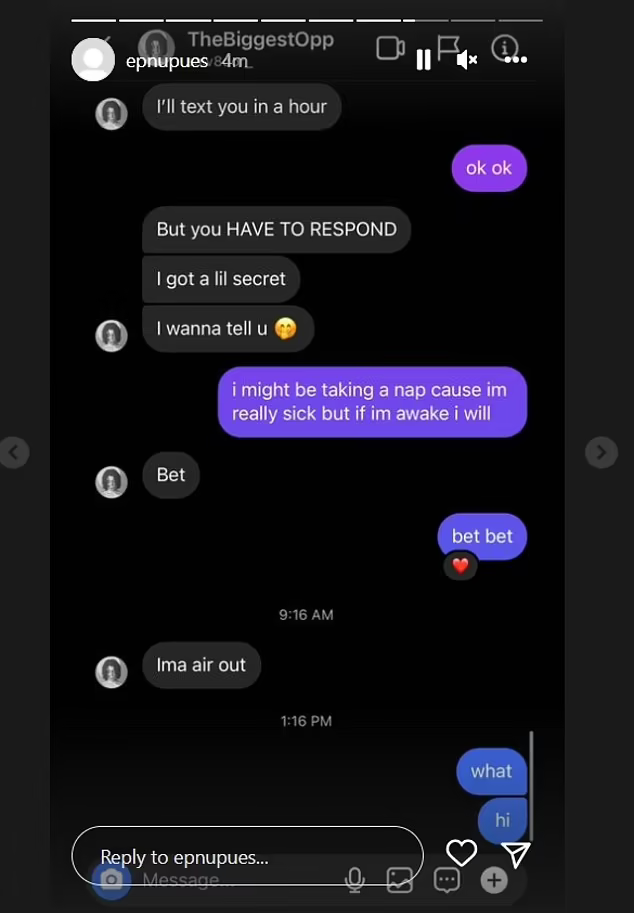Image resolution: width=634 pixels, height=913 pixels.
Task: Open the image gallery icon
Action: tap(400, 879)
